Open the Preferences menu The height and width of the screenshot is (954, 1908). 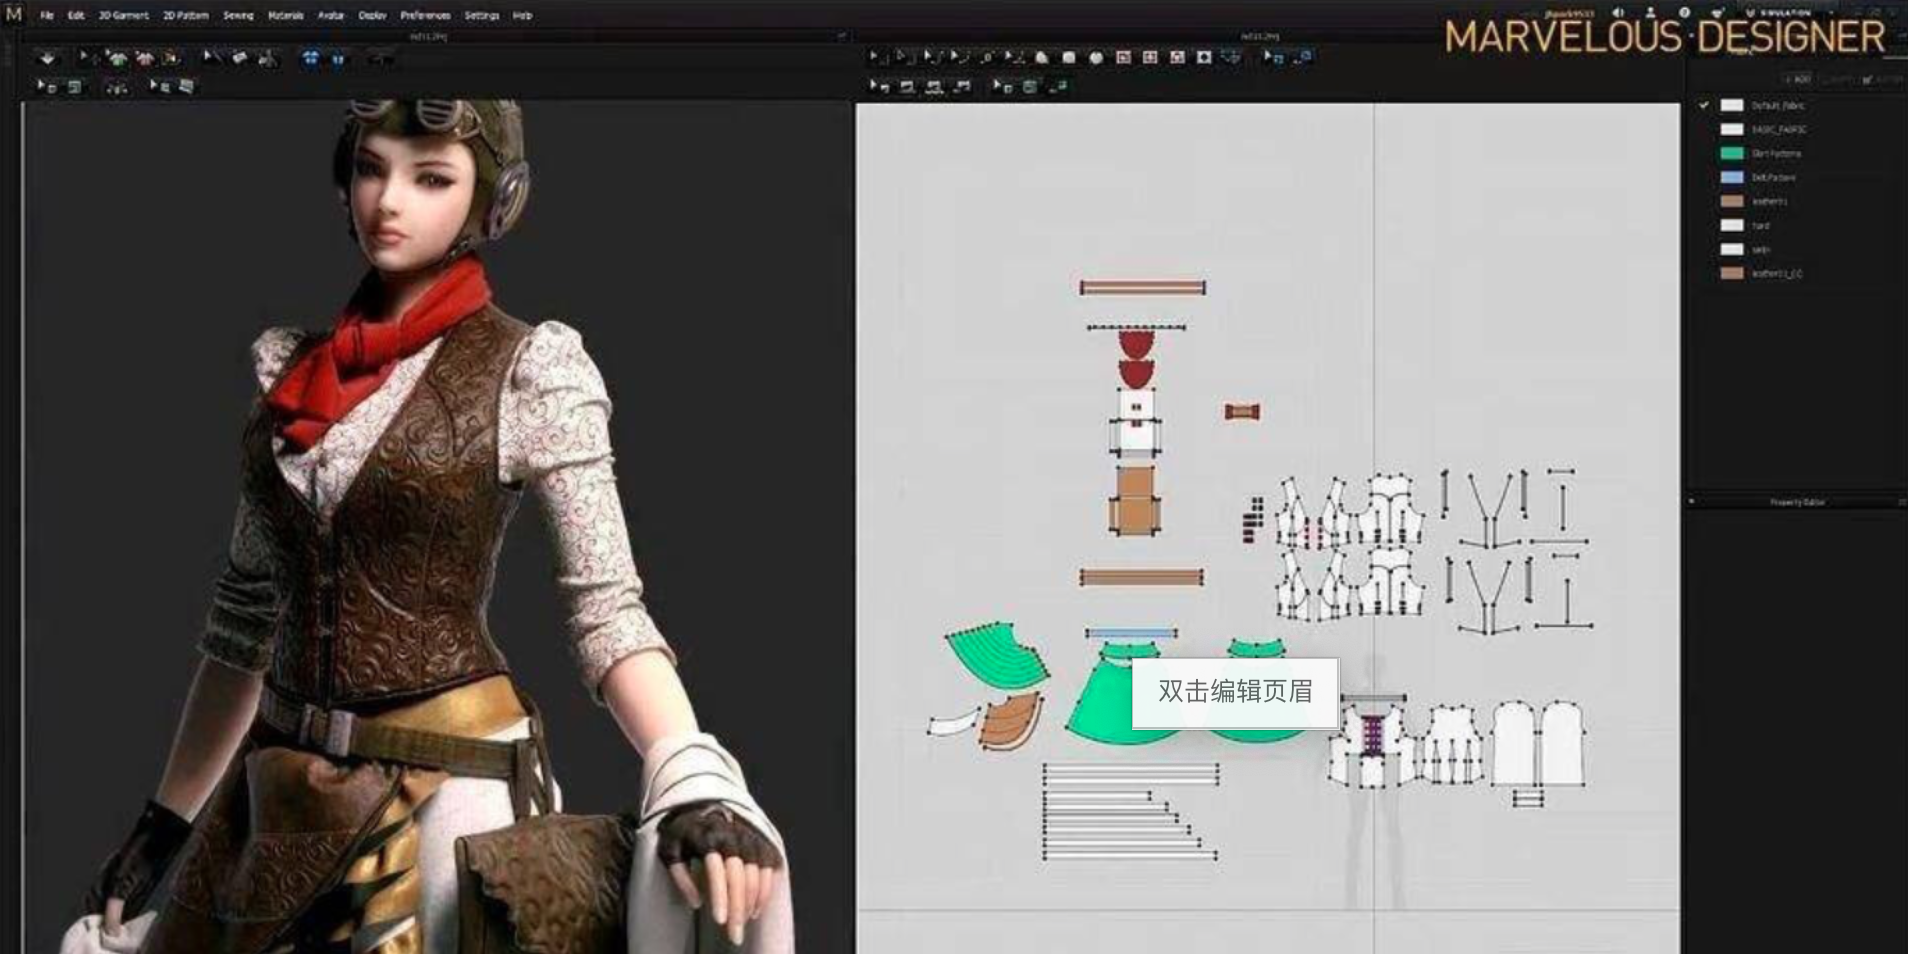tap(425, 15)
